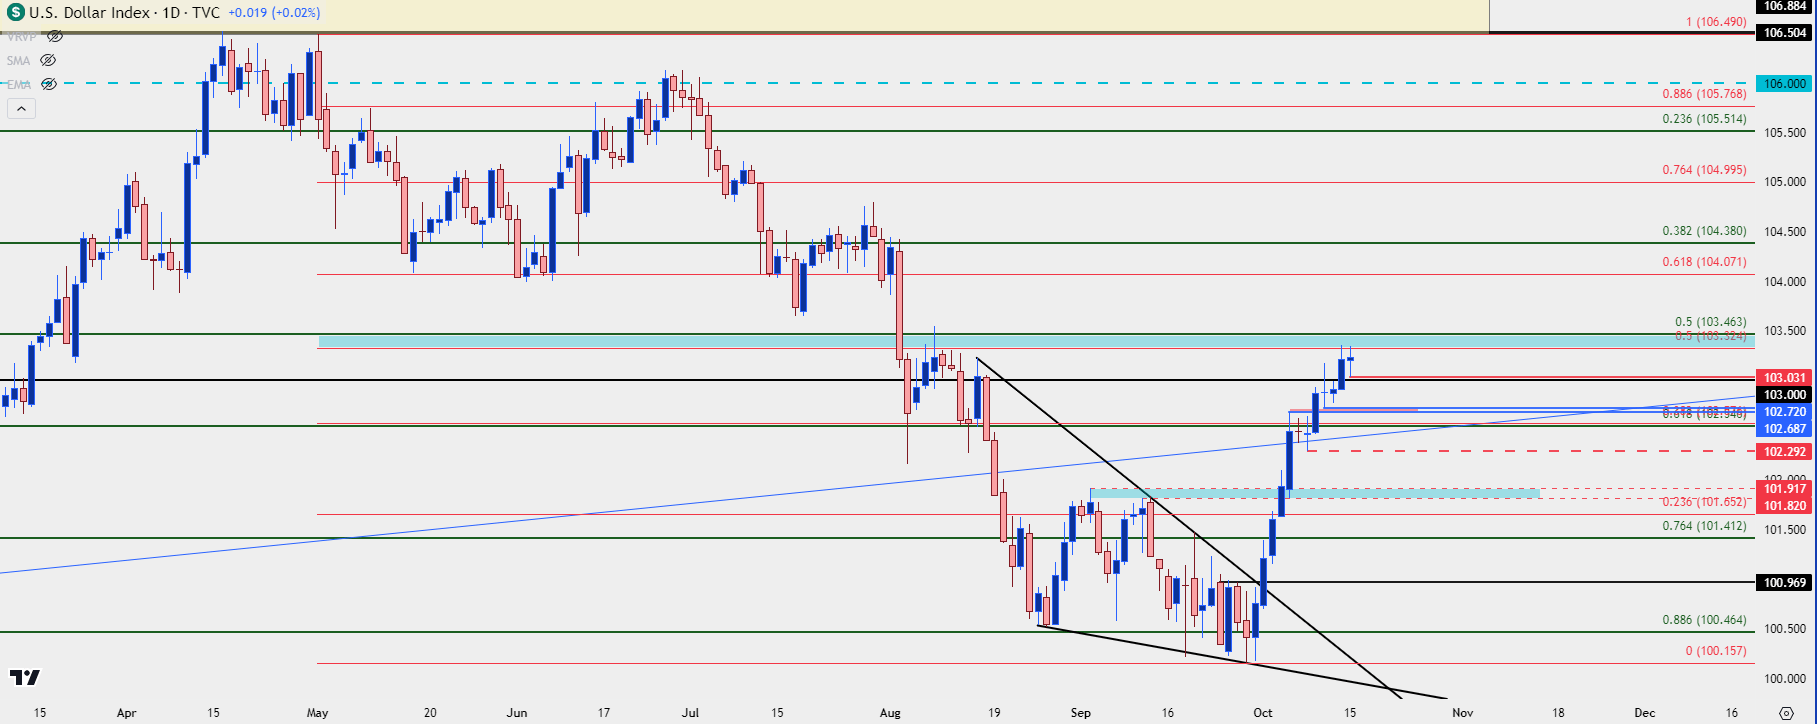Click the 102.292 red price label

tap(1785, 451)
